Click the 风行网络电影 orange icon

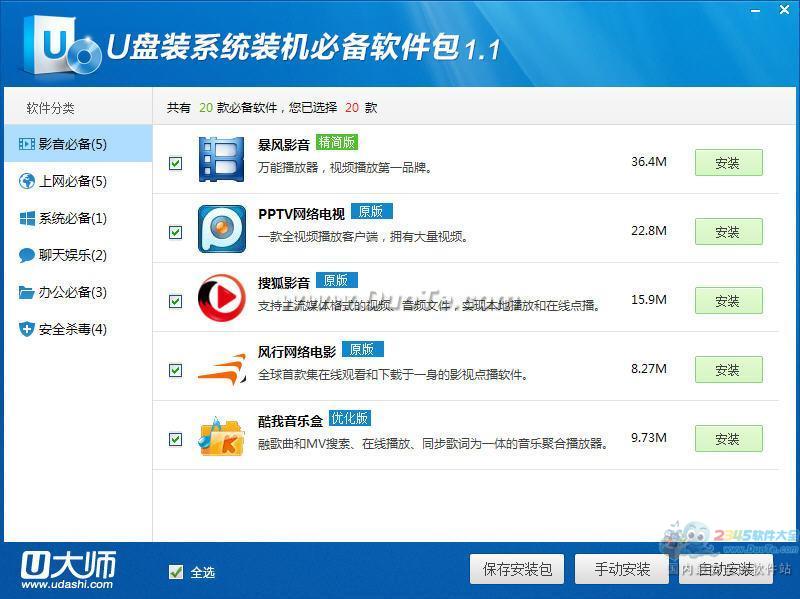coord(221,369)
